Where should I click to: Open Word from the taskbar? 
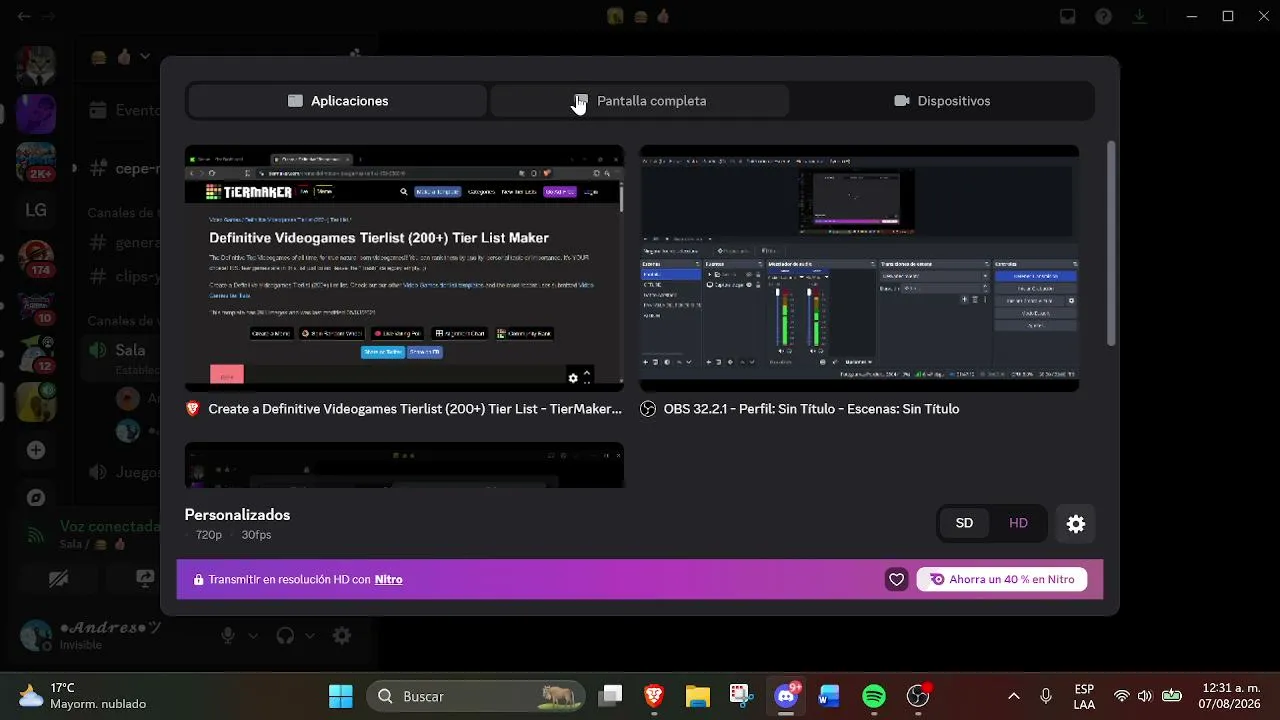pos(829,696)
